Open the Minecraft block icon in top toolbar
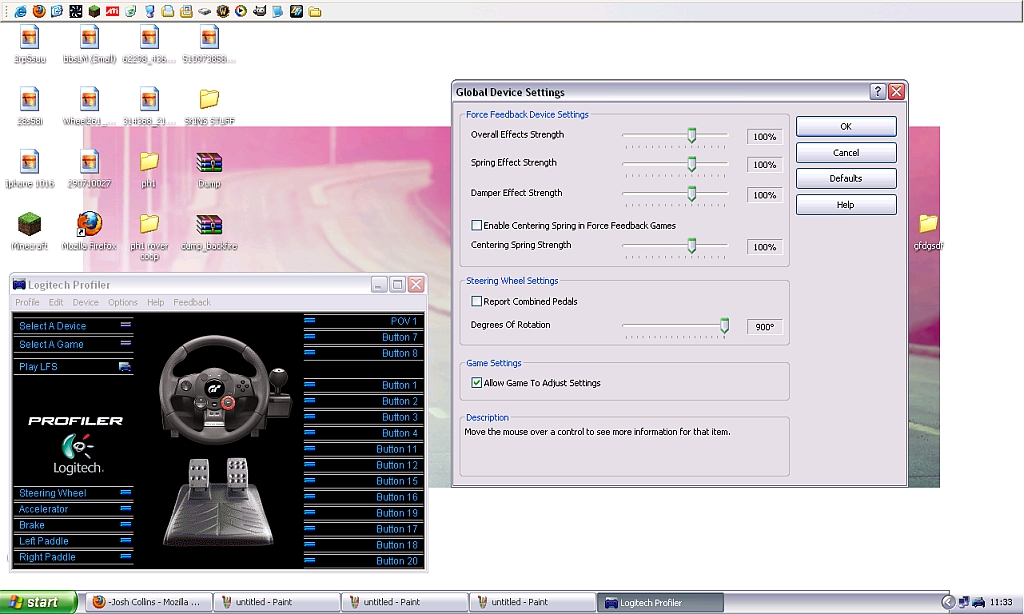The width and height of the screenshot is (1024, 614). (94, 11)
